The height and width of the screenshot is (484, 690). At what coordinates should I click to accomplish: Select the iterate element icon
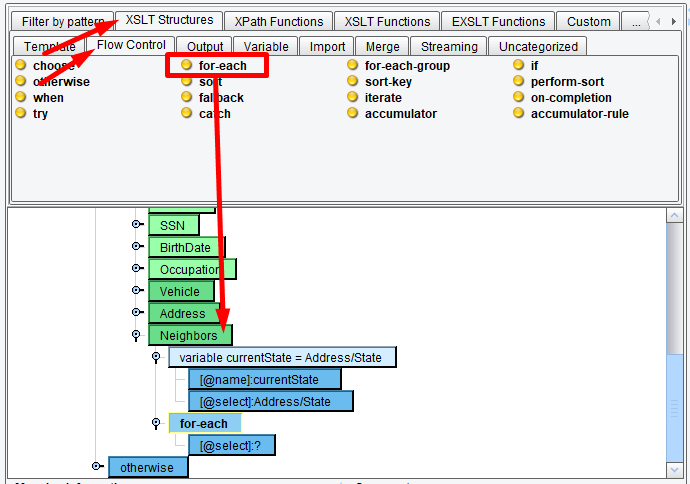pos(353,98)
